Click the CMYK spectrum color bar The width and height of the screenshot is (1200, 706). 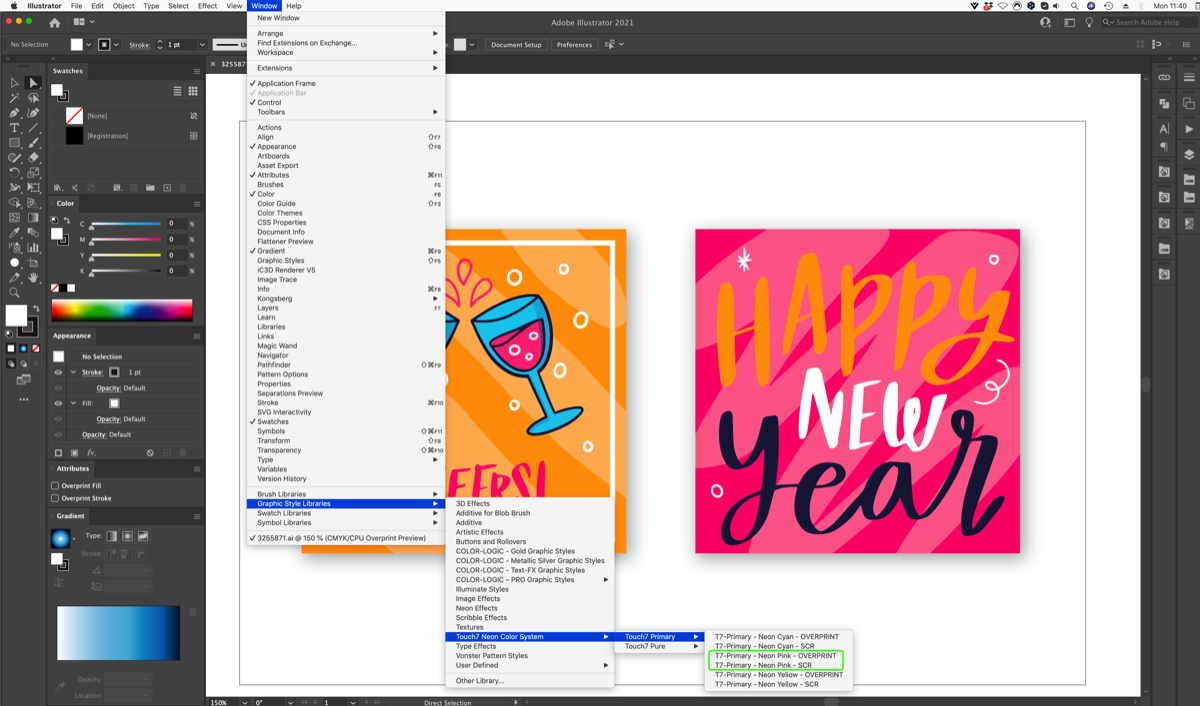122,310
